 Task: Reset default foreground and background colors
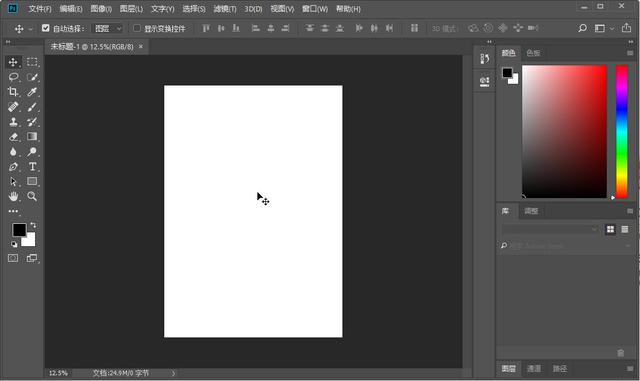click(14, 244)
